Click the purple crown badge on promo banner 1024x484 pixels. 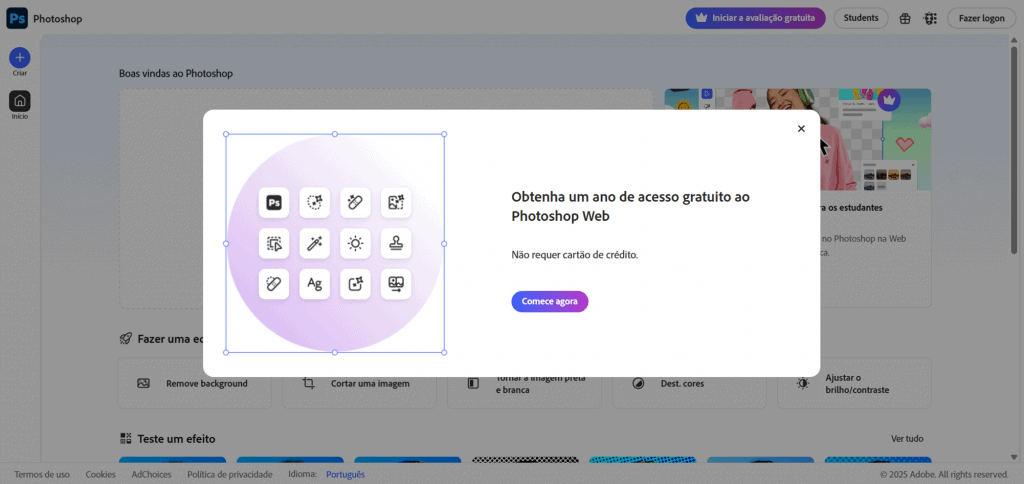(889, 100)
